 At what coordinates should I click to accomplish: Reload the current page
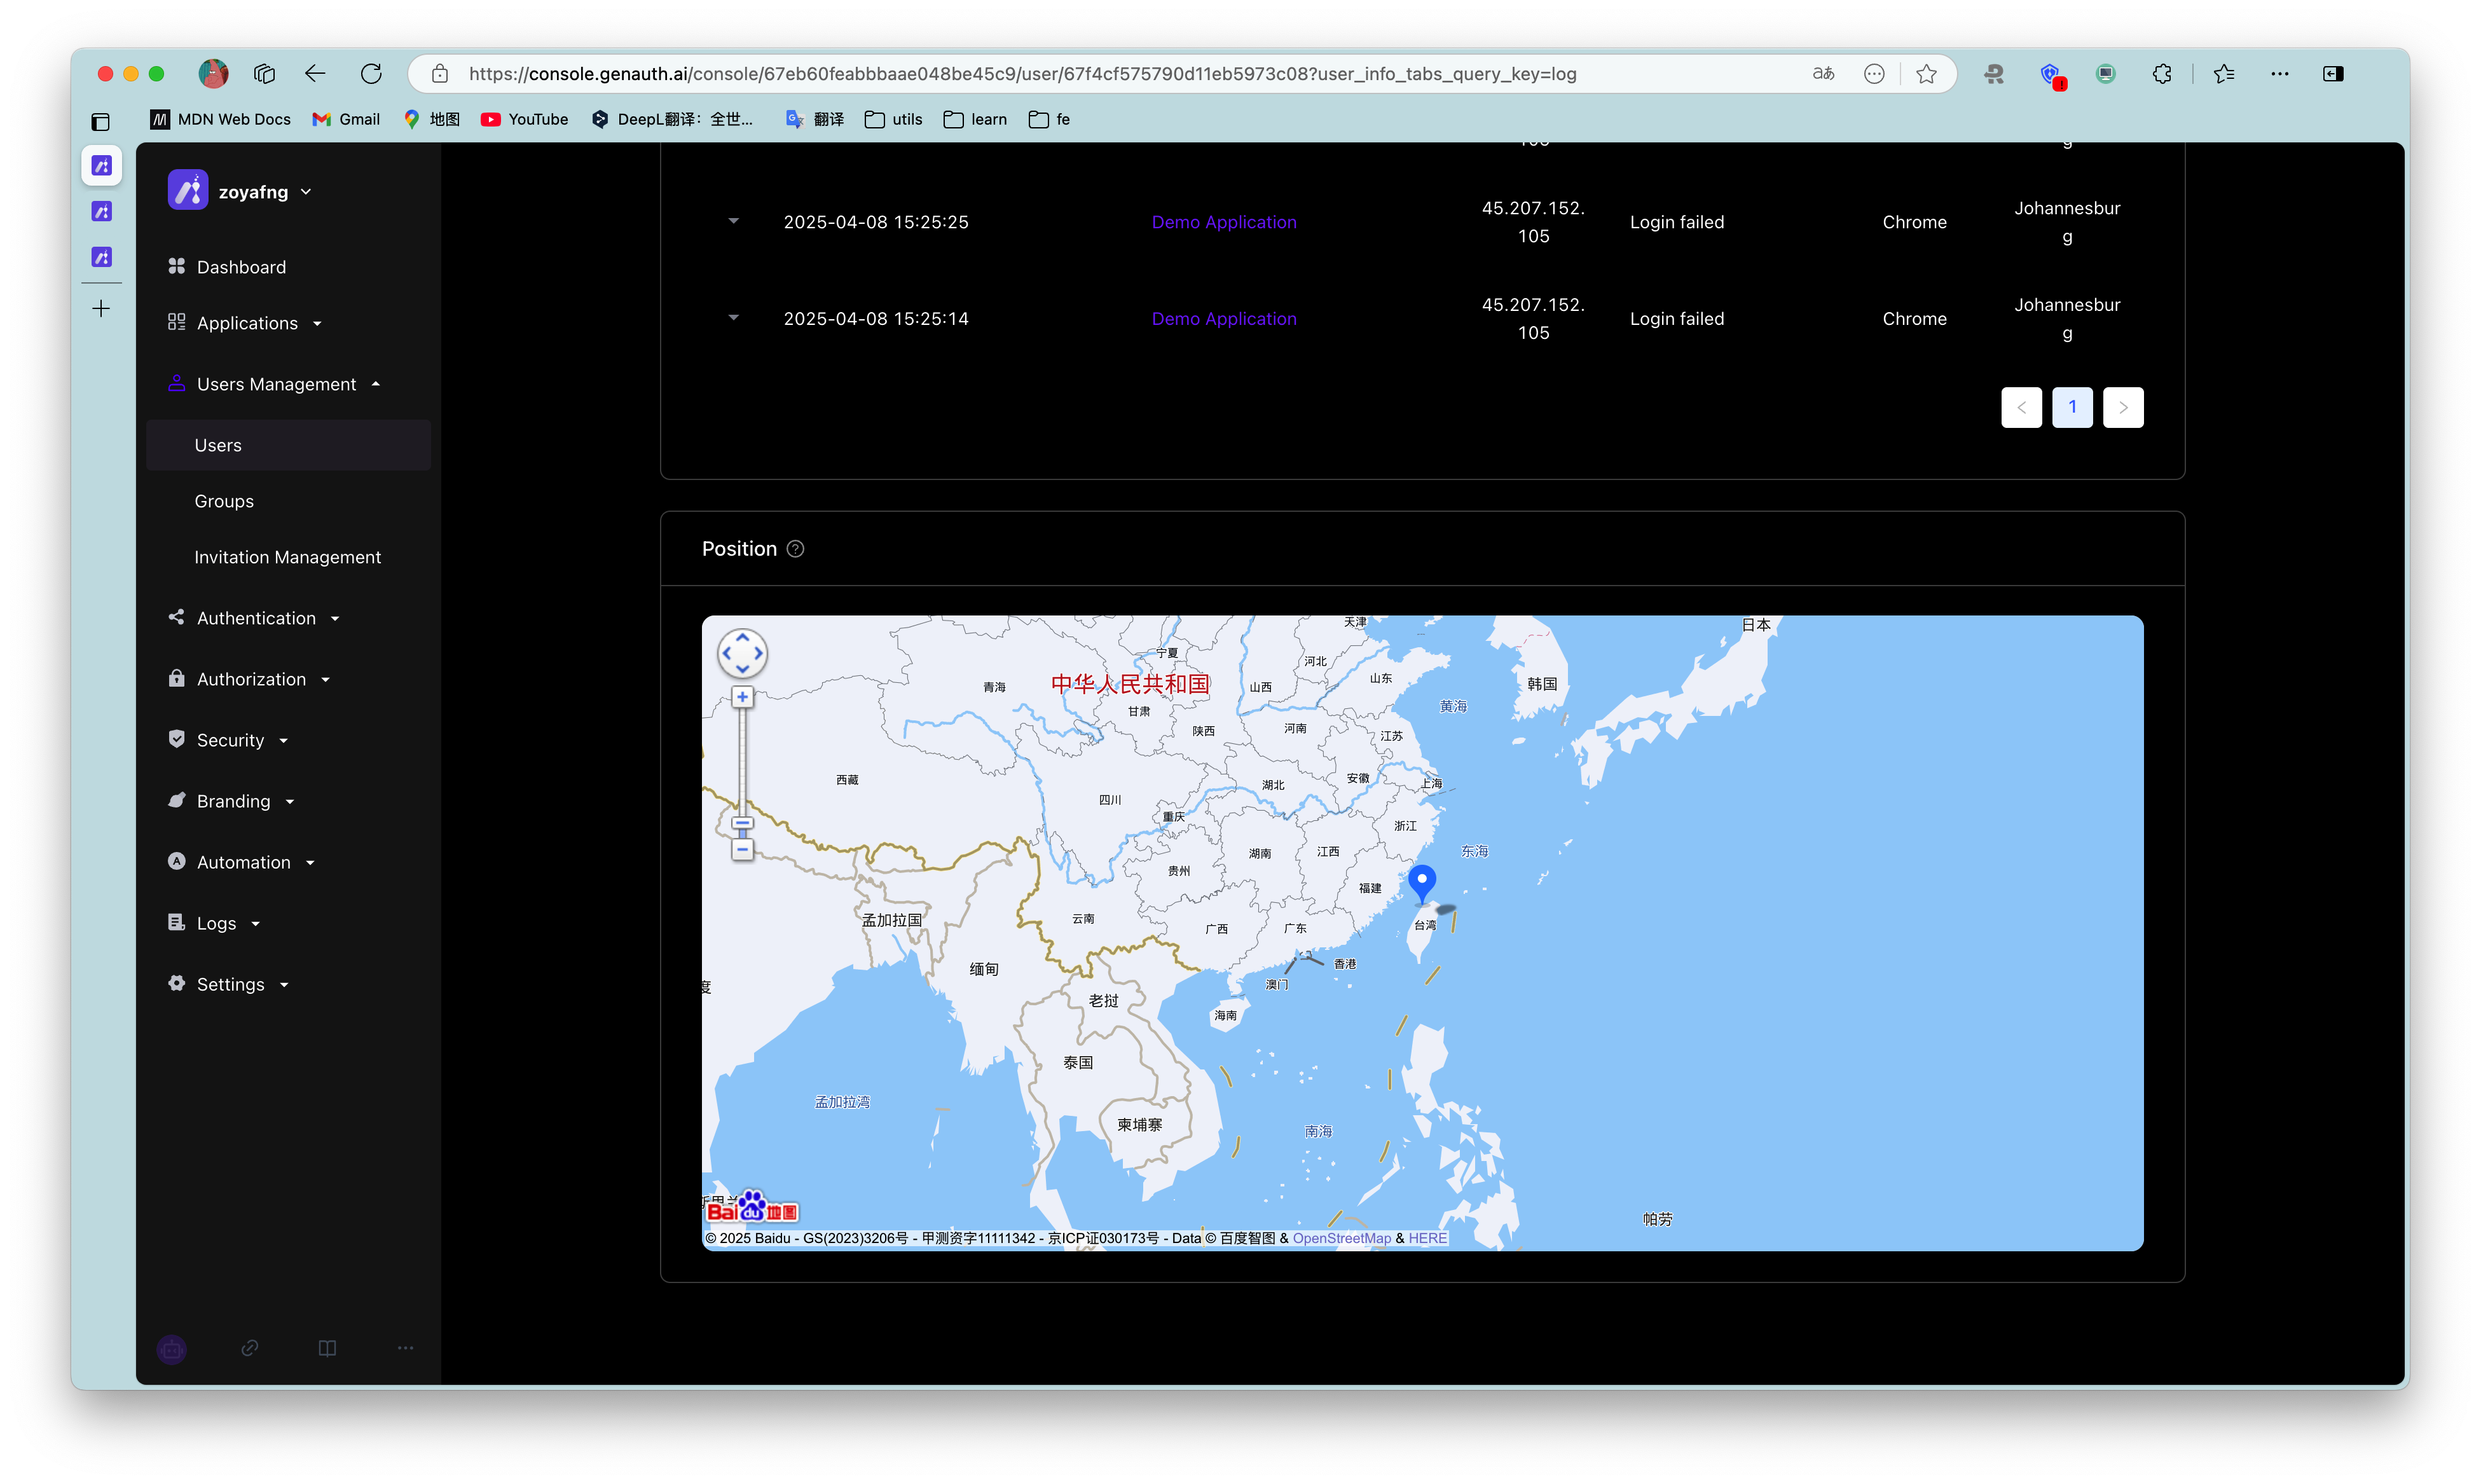coord(371,73)
